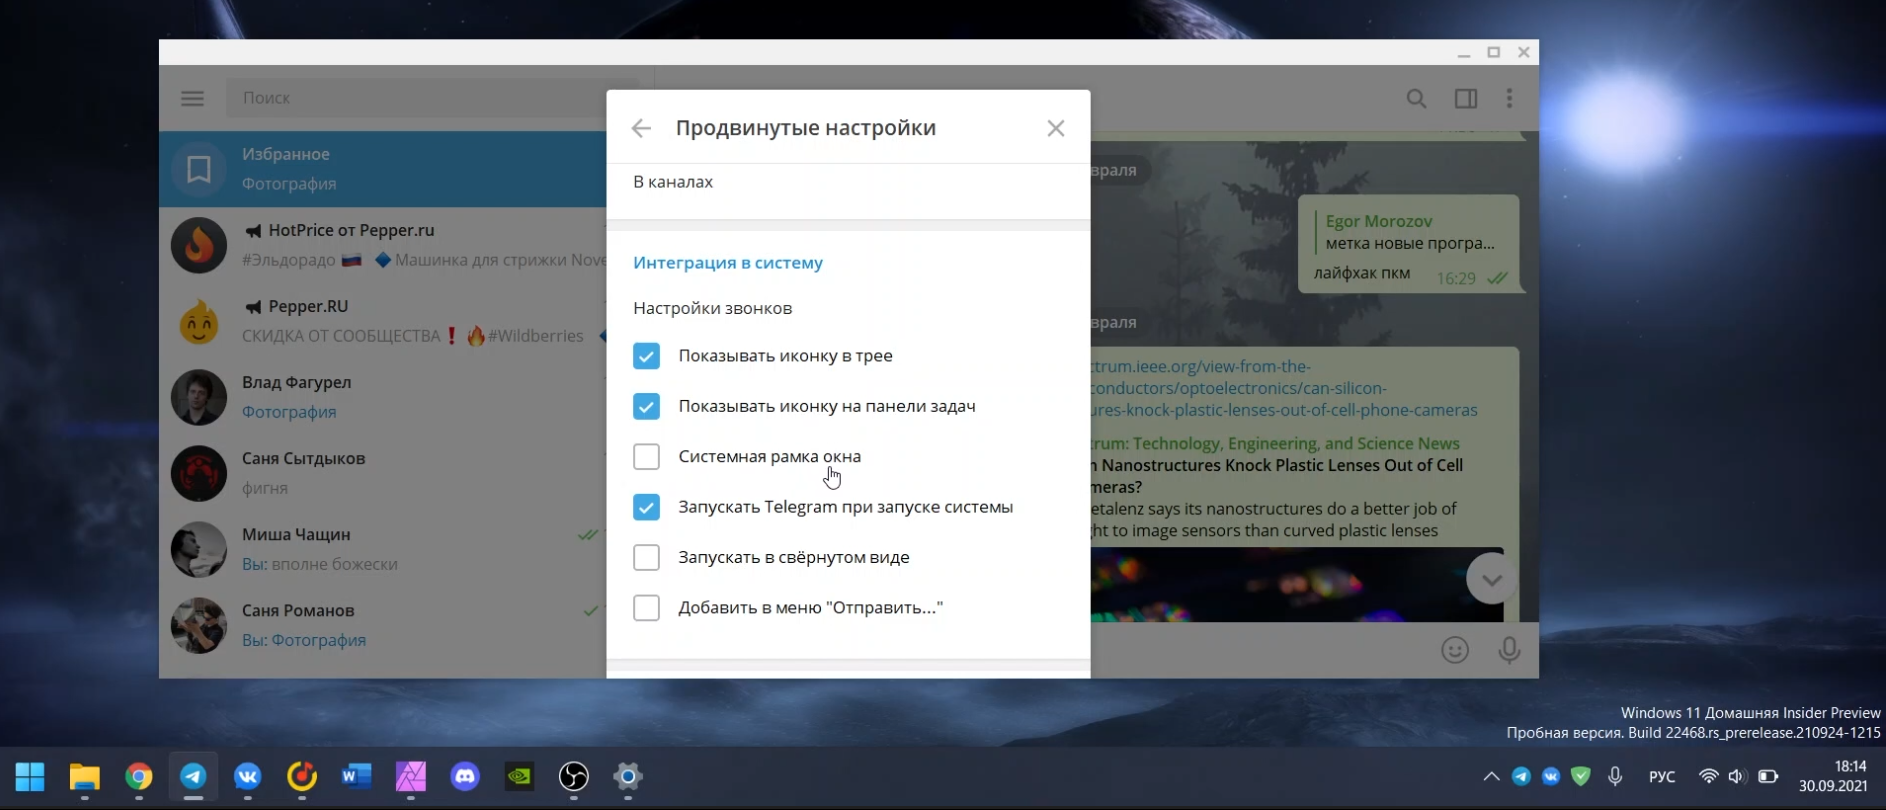This screenshot has width=1886, height=810.
Task: Open the Избранное saved messages chat
Action: (x=382, y=169)
